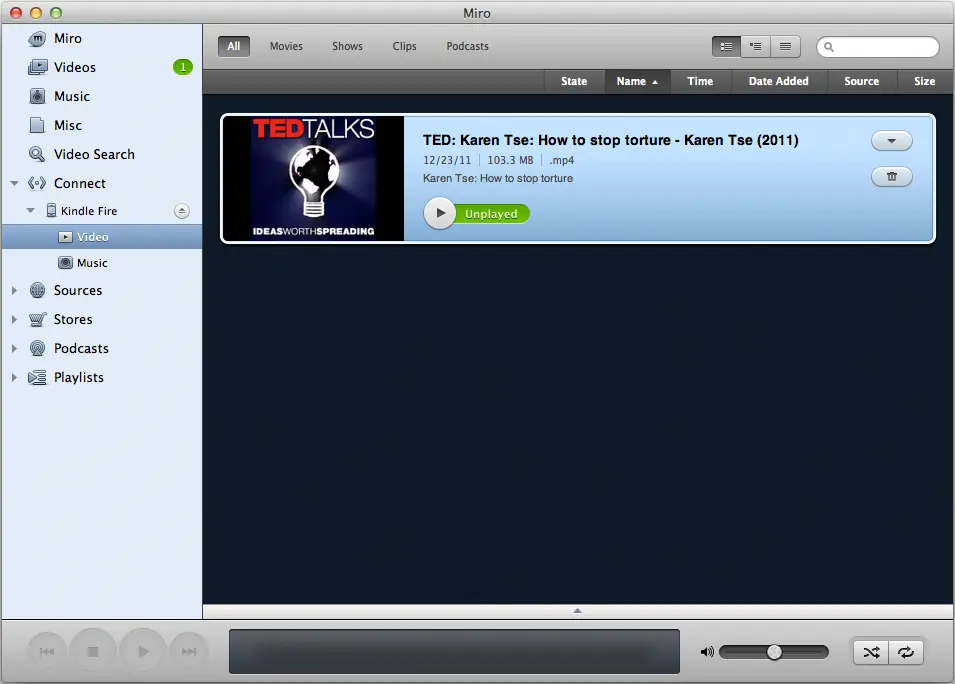Expand the Sources section

(14, 291)
